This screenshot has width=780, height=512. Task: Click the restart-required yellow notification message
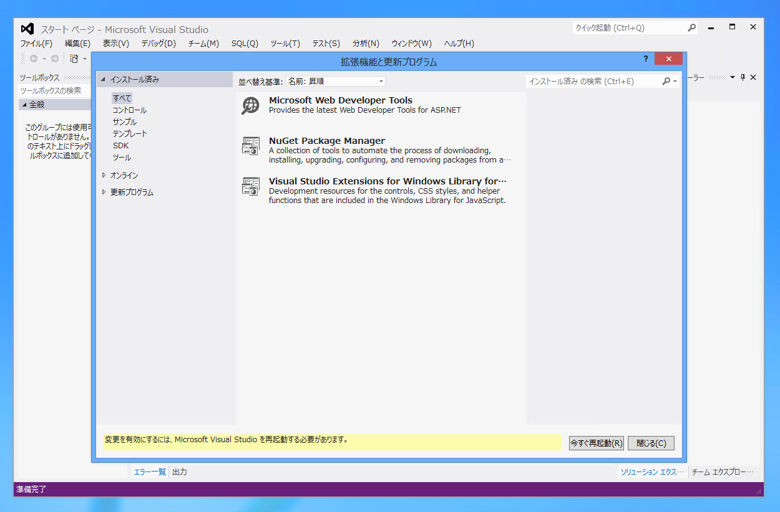(x=332, y=442)
